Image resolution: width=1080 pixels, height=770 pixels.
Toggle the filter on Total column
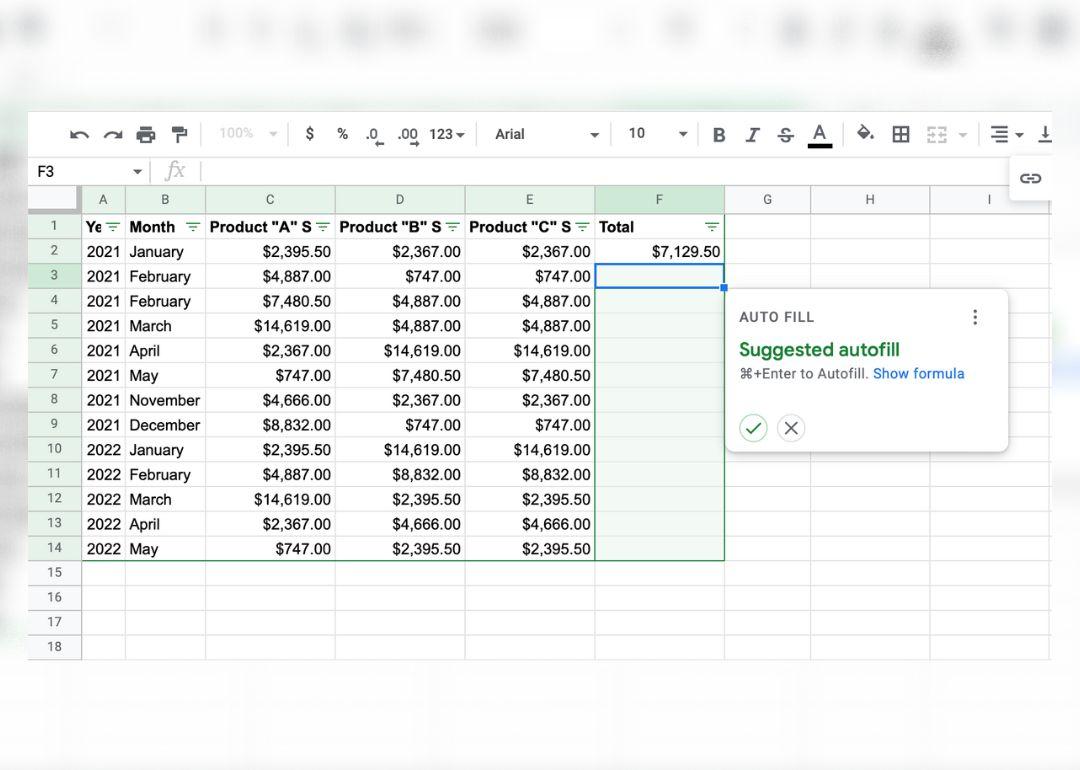coord(711,227)
